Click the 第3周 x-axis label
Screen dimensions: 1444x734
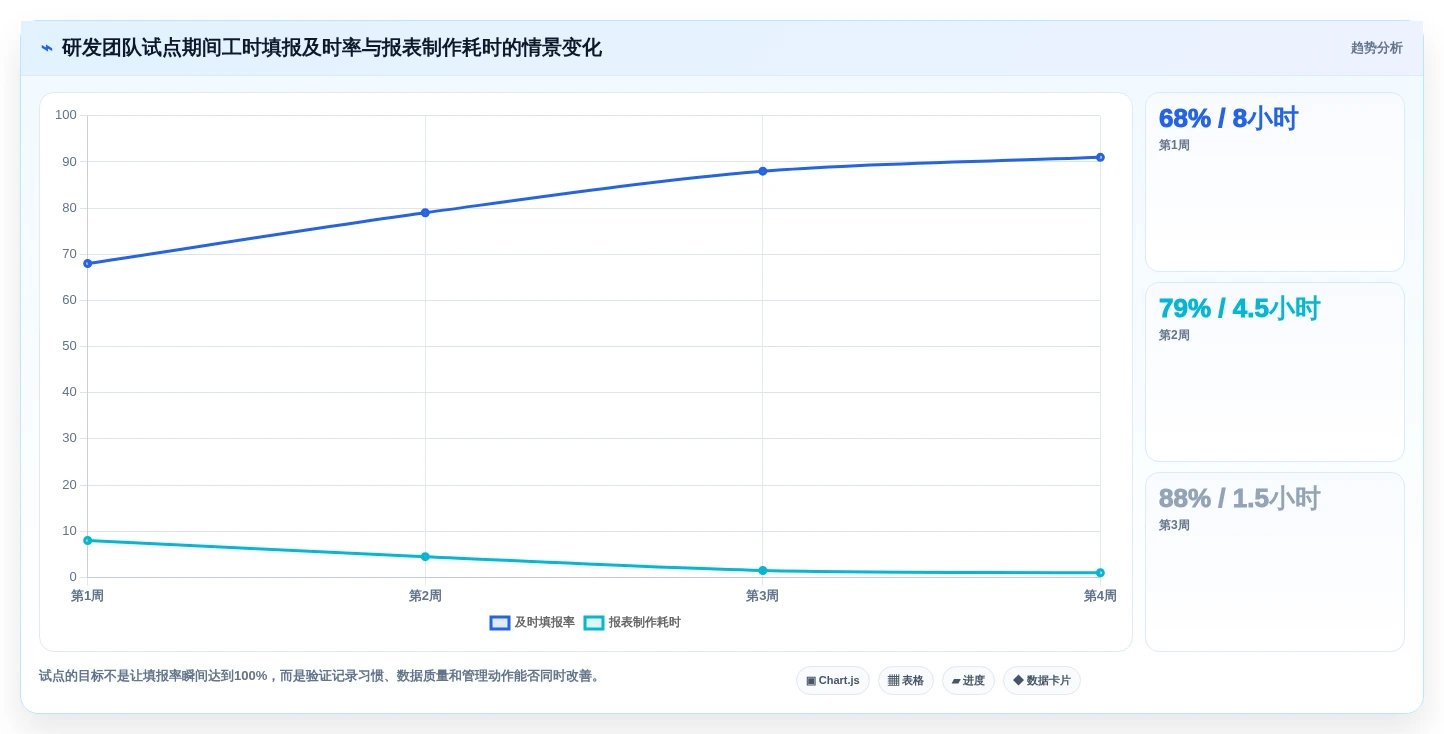(763, 596)
